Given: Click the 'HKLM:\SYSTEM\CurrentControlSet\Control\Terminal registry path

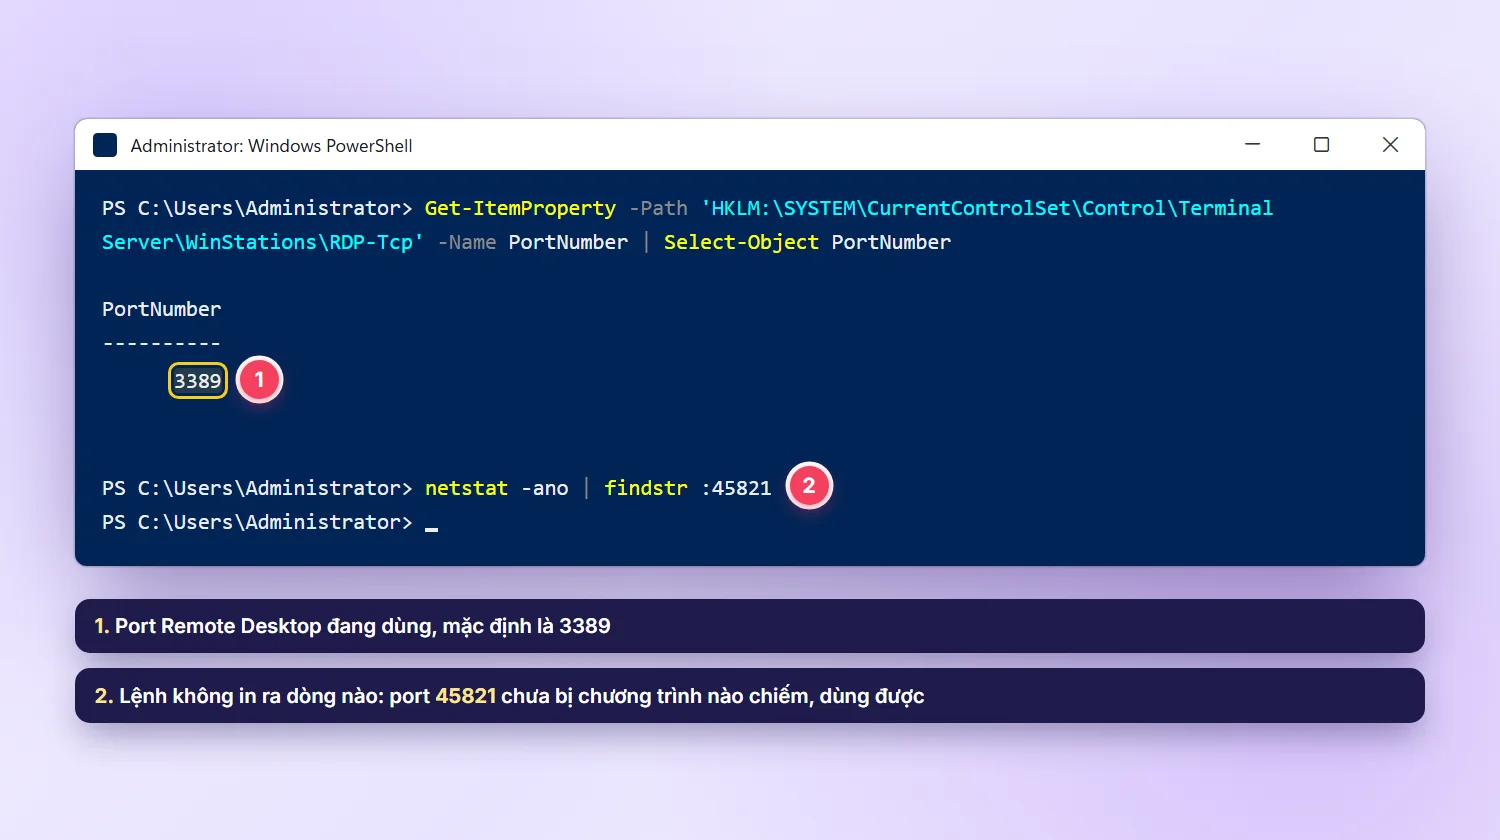Looking at the screenshot, I should click(987, 208).
